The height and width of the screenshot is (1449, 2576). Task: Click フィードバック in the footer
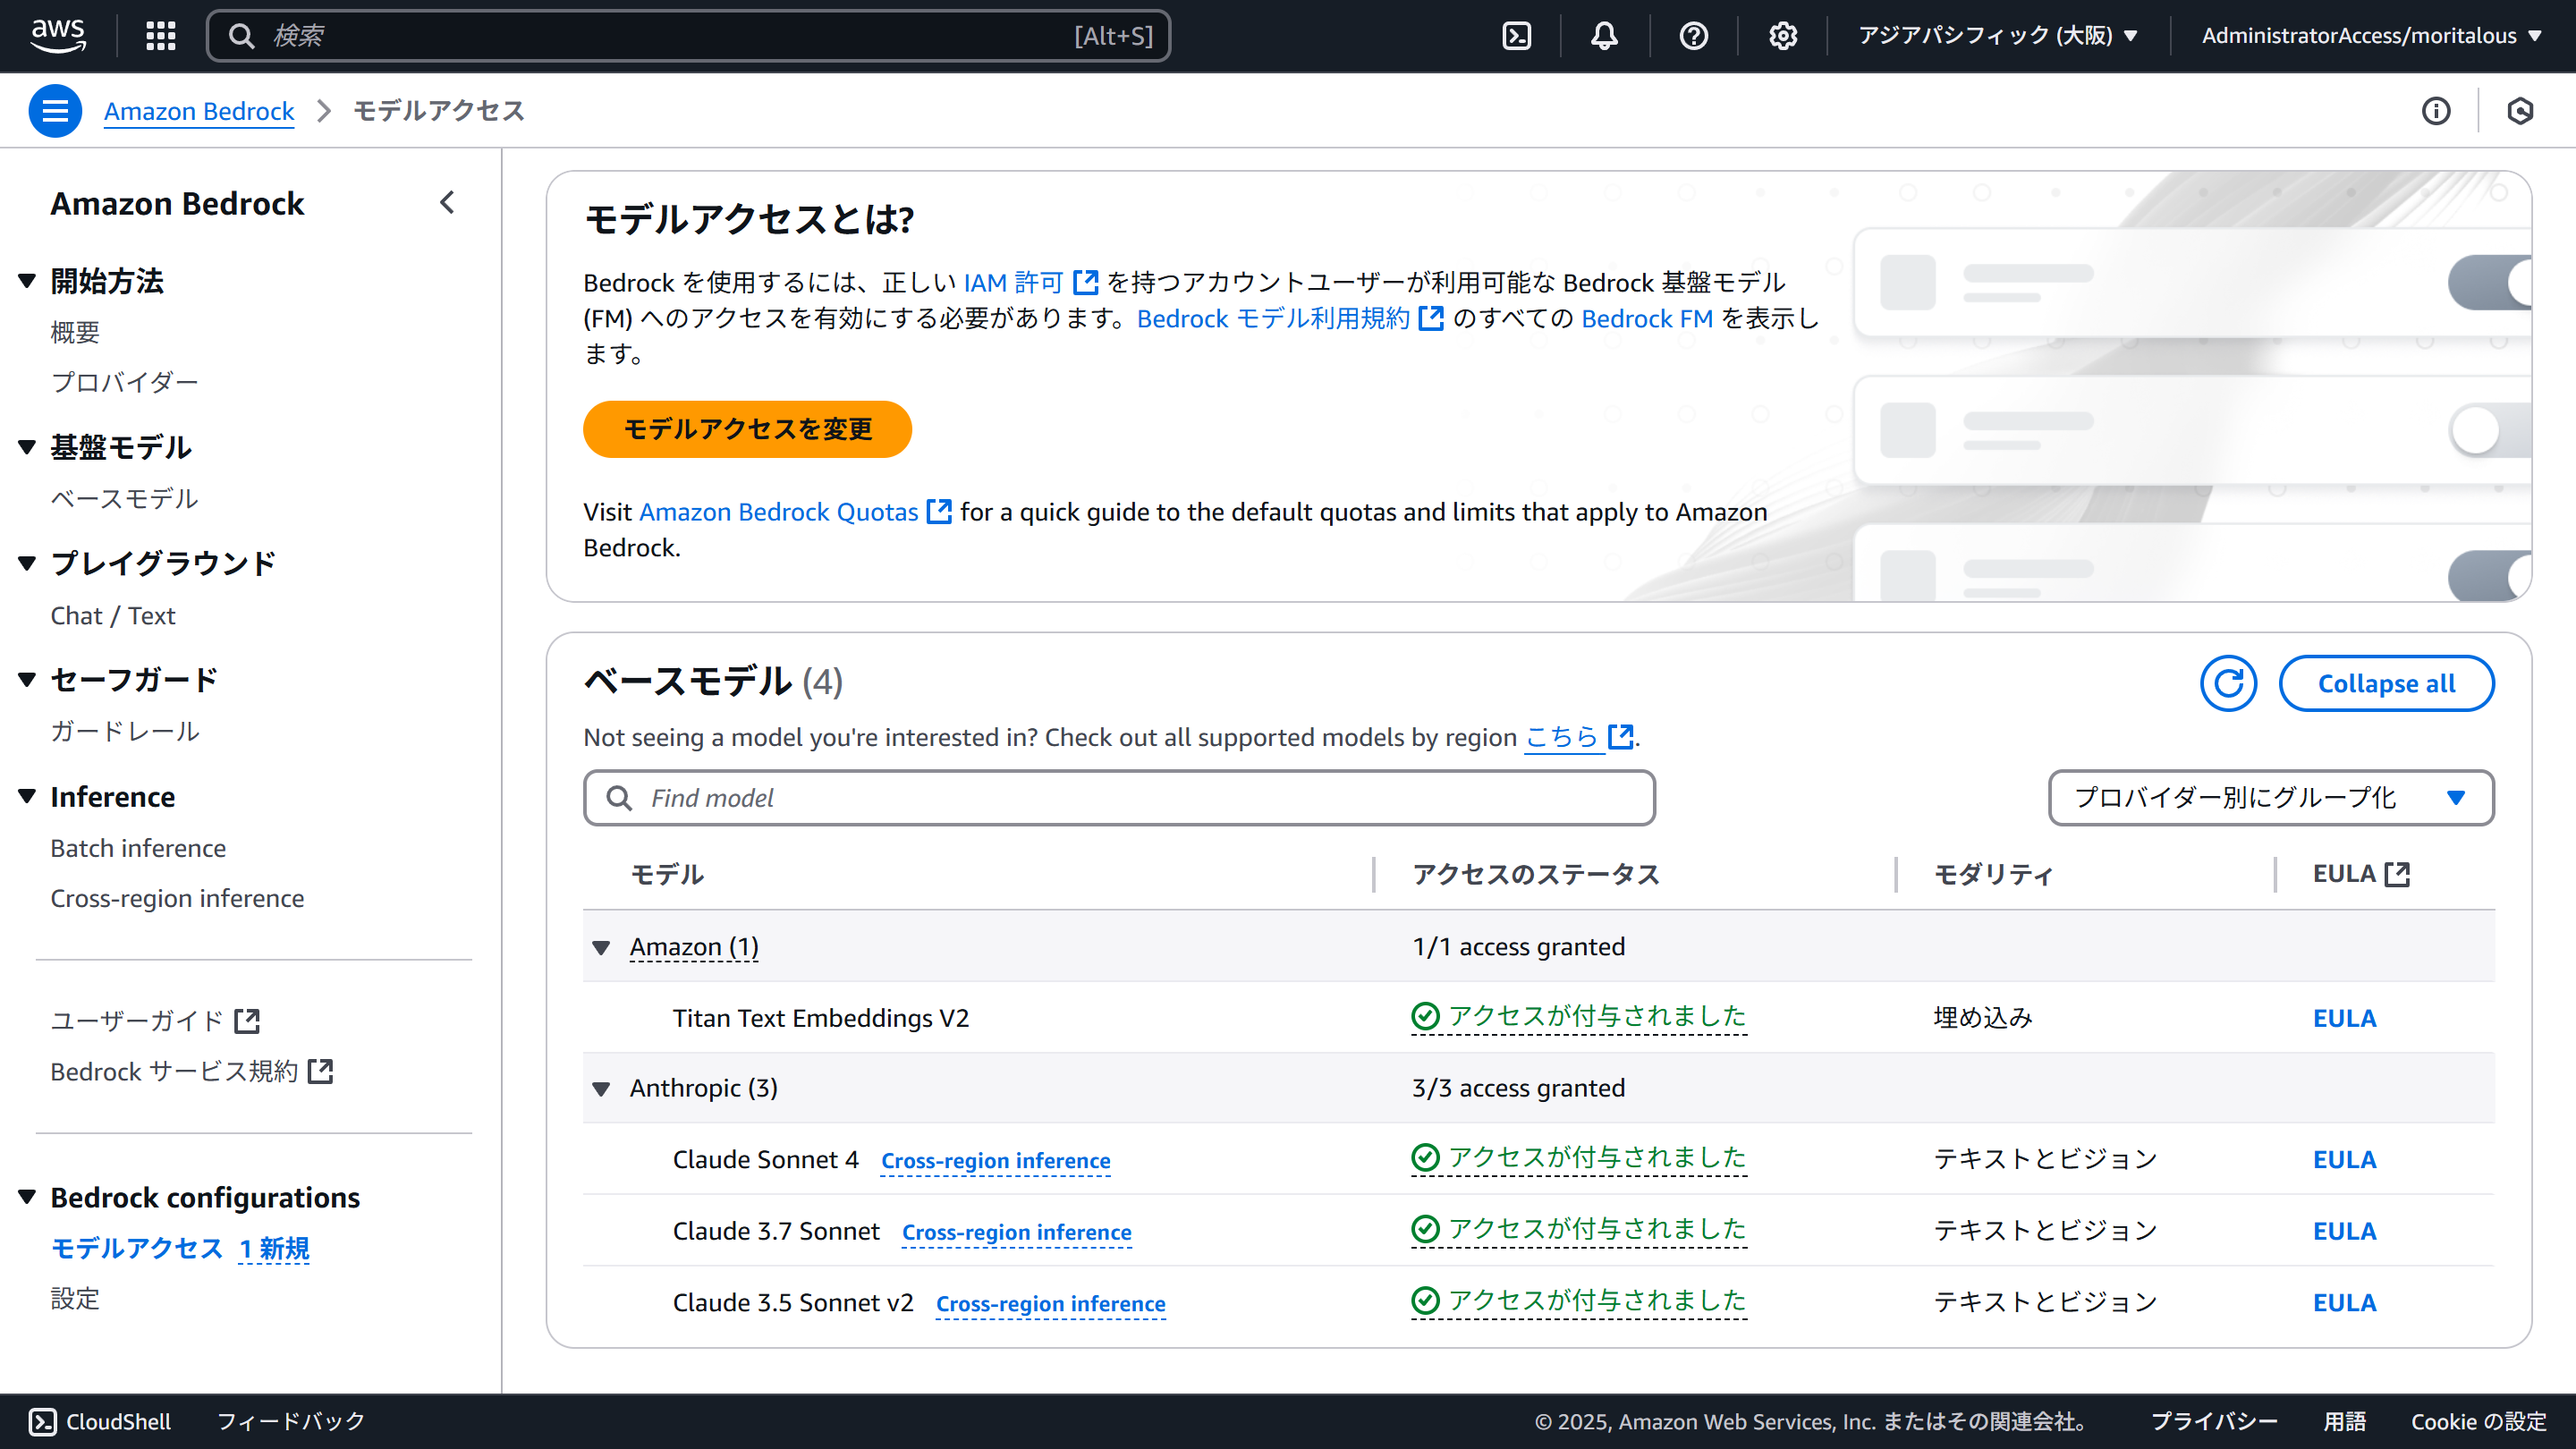291,1421
